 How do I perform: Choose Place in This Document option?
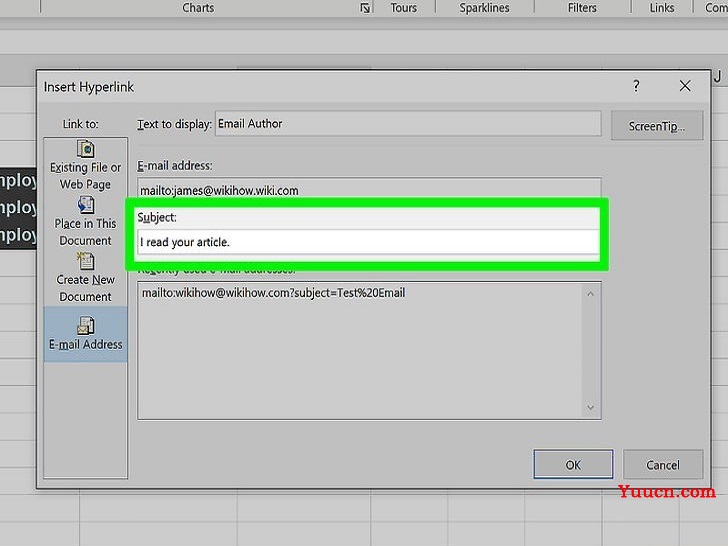pyautogui.click(x=85, y=221)
